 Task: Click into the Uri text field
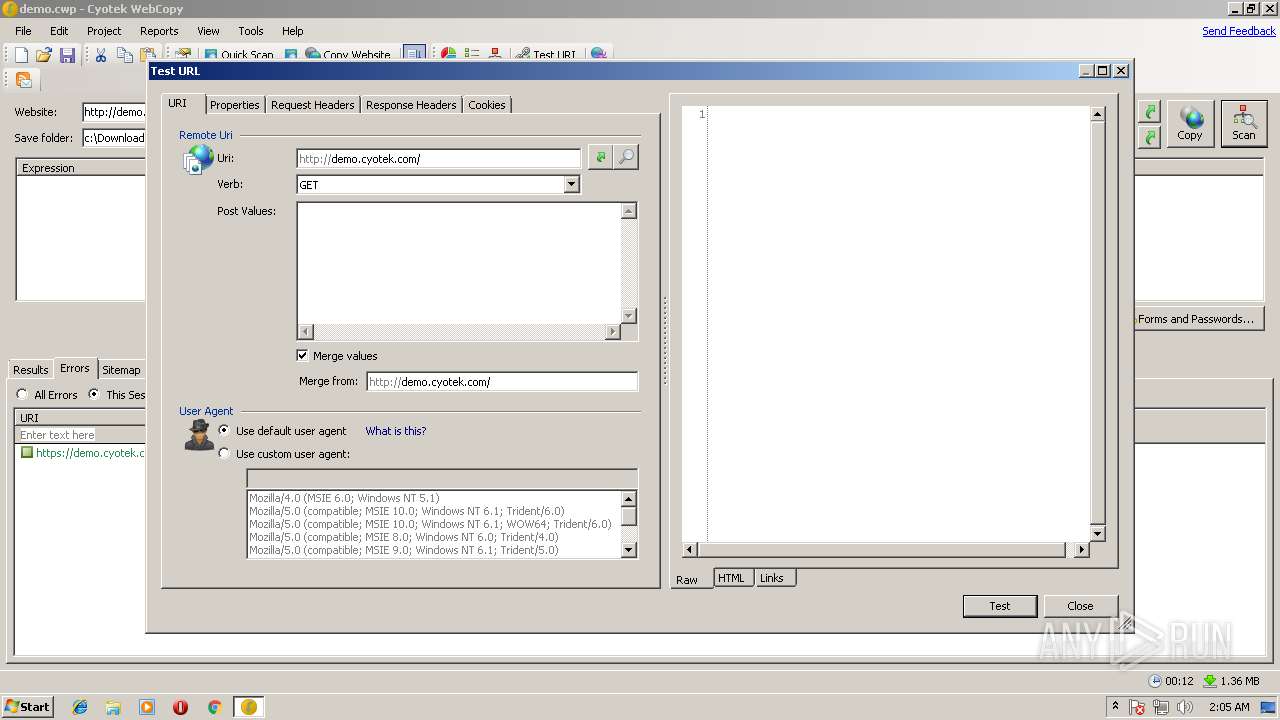(x=438, y=158)
